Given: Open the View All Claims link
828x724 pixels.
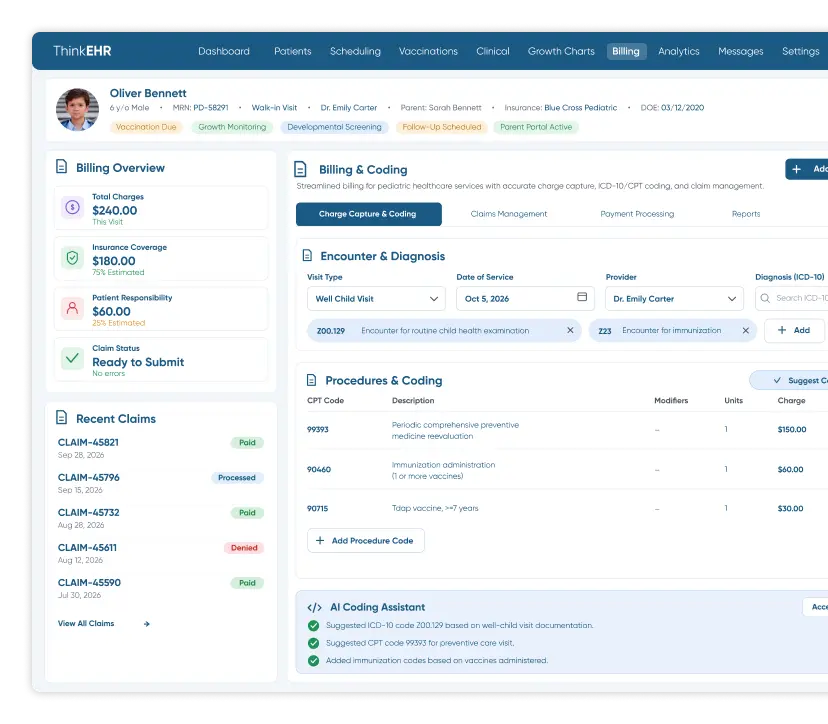Looking at the screenshot, I should [x=86, y=624].
